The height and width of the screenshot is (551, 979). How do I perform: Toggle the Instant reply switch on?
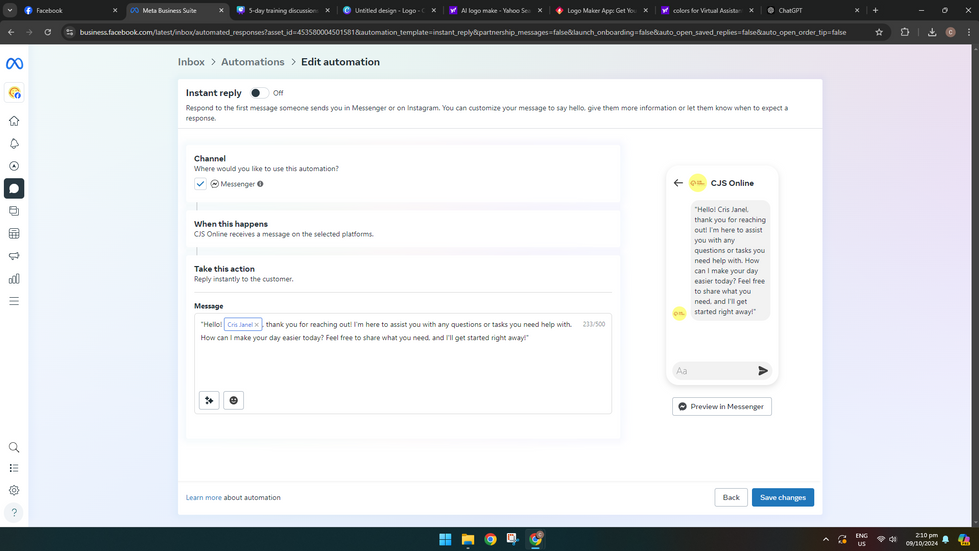(259, 93)
